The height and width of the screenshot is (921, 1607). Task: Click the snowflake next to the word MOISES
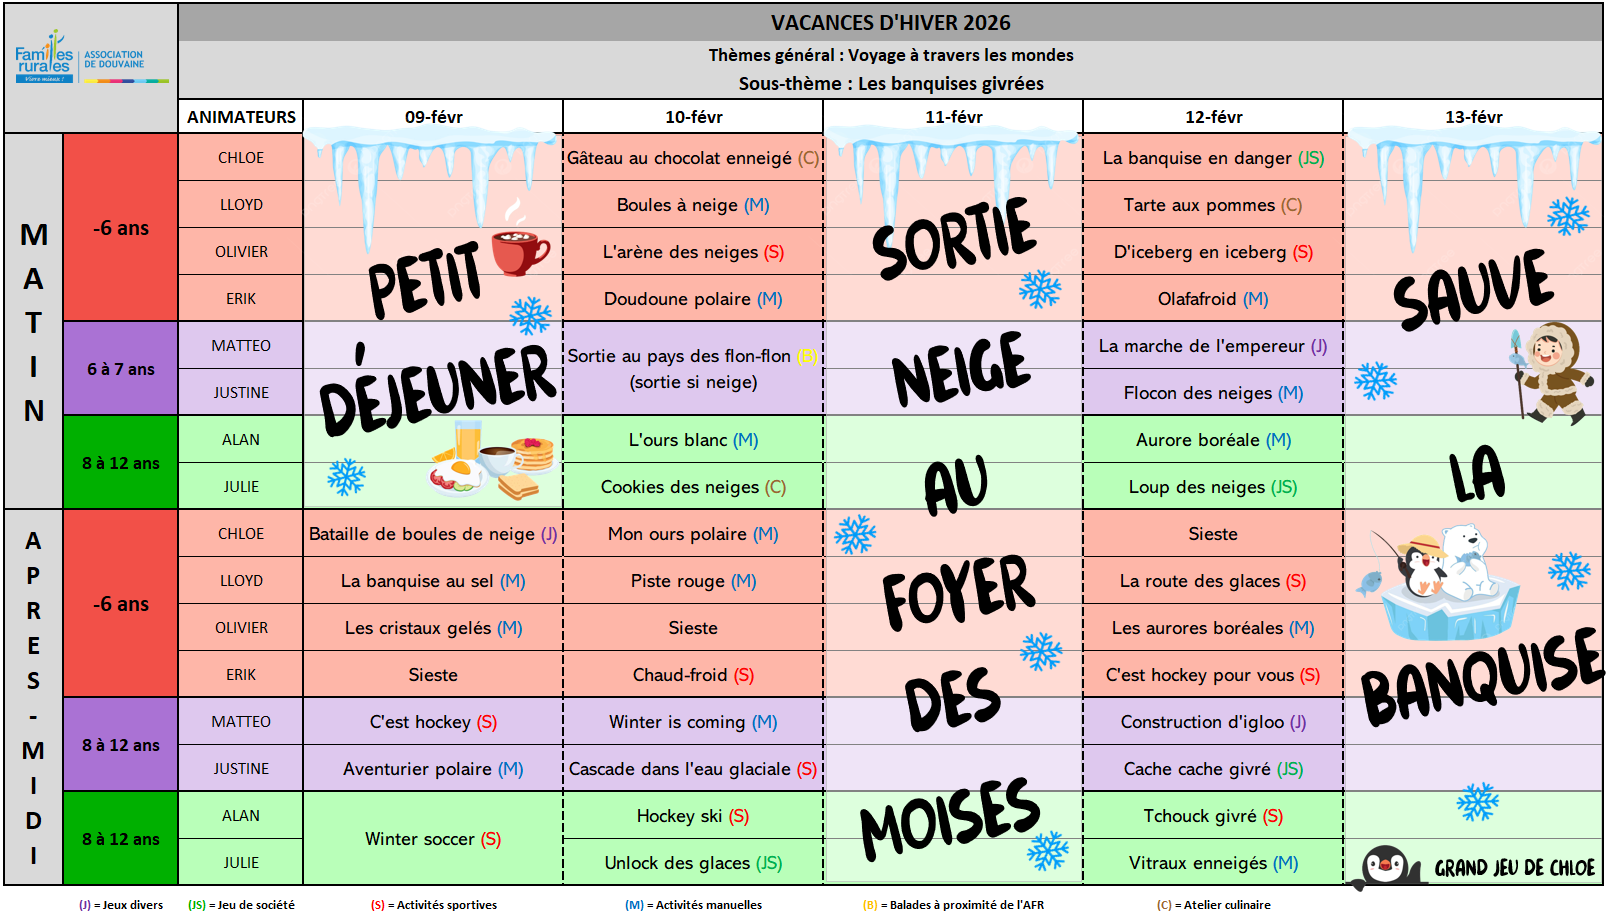point(1048,850)
